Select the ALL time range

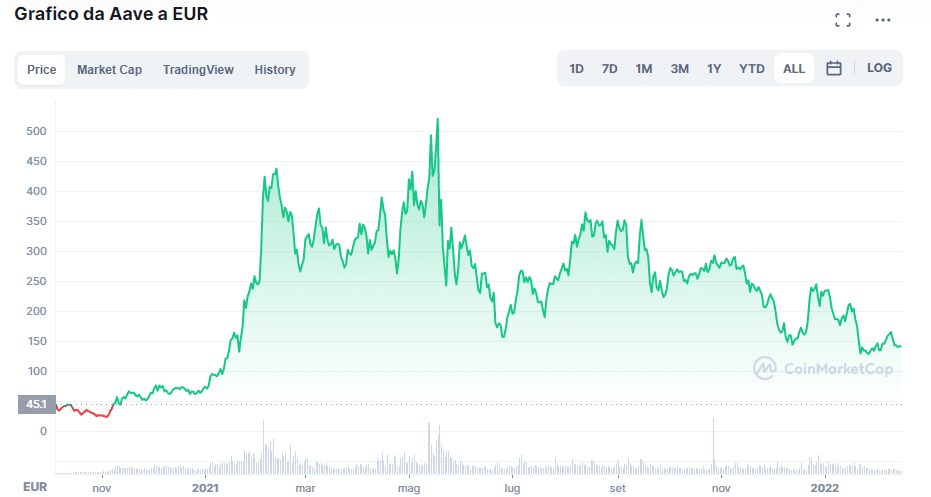coord(794,69)
